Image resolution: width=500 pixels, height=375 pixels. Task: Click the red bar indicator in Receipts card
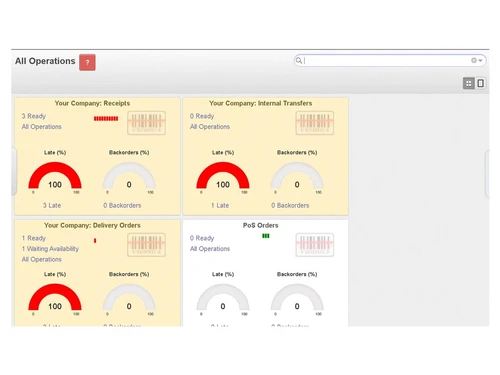coord(106,119)
